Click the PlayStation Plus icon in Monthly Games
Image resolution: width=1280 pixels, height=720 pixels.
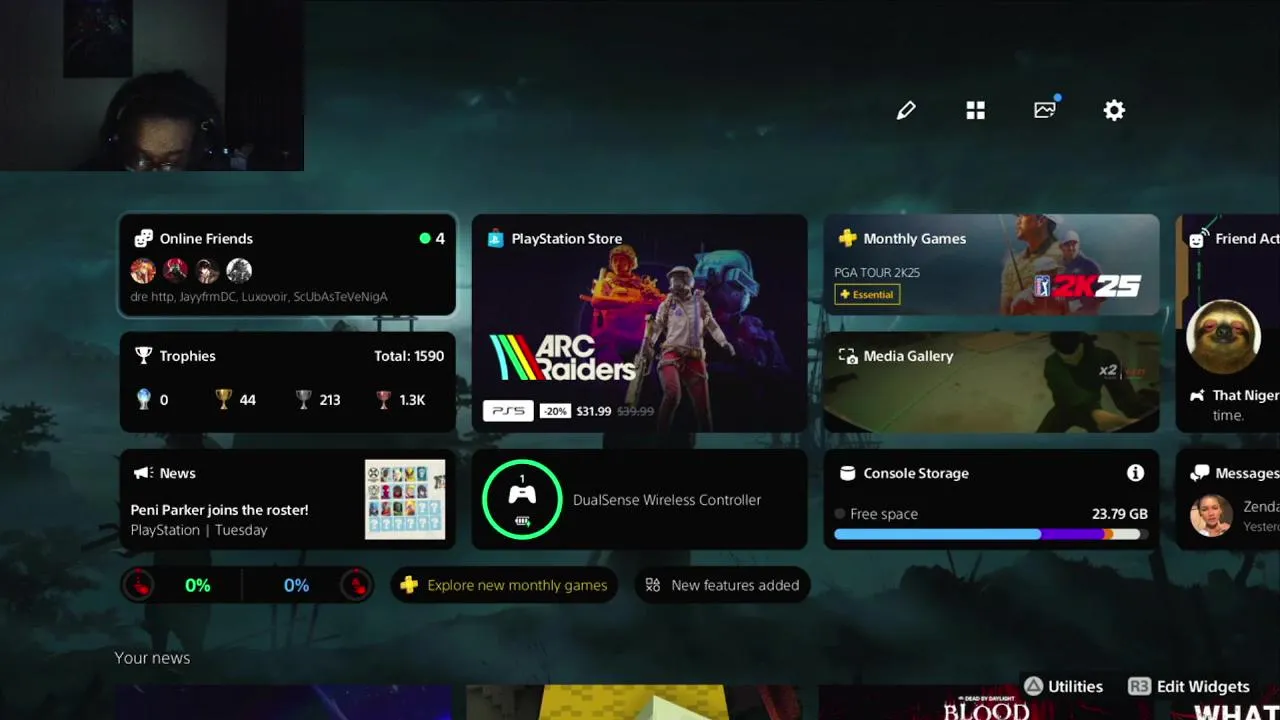[847, 238]
